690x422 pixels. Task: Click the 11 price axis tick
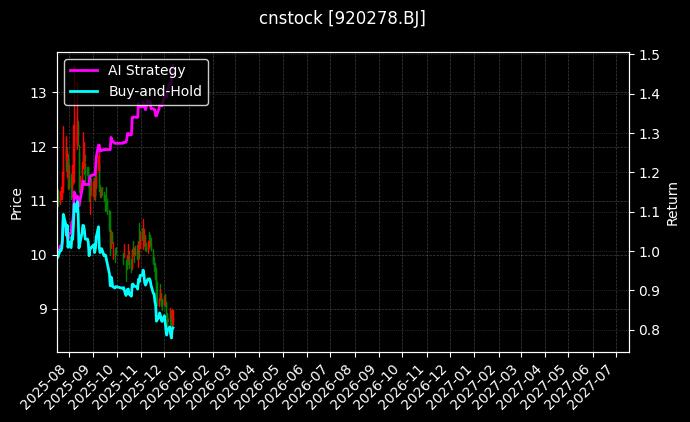point(40,201)
